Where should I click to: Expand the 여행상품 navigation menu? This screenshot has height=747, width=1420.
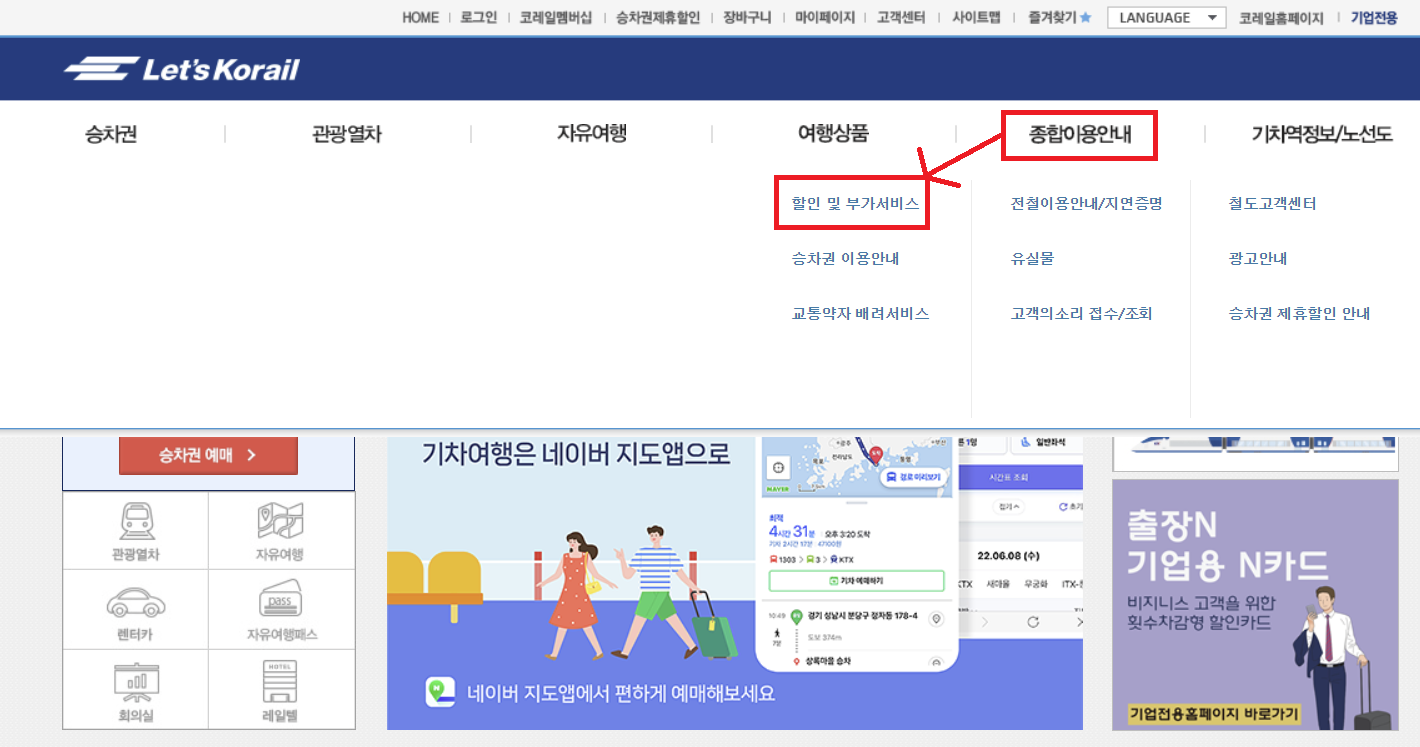[832, 132]
